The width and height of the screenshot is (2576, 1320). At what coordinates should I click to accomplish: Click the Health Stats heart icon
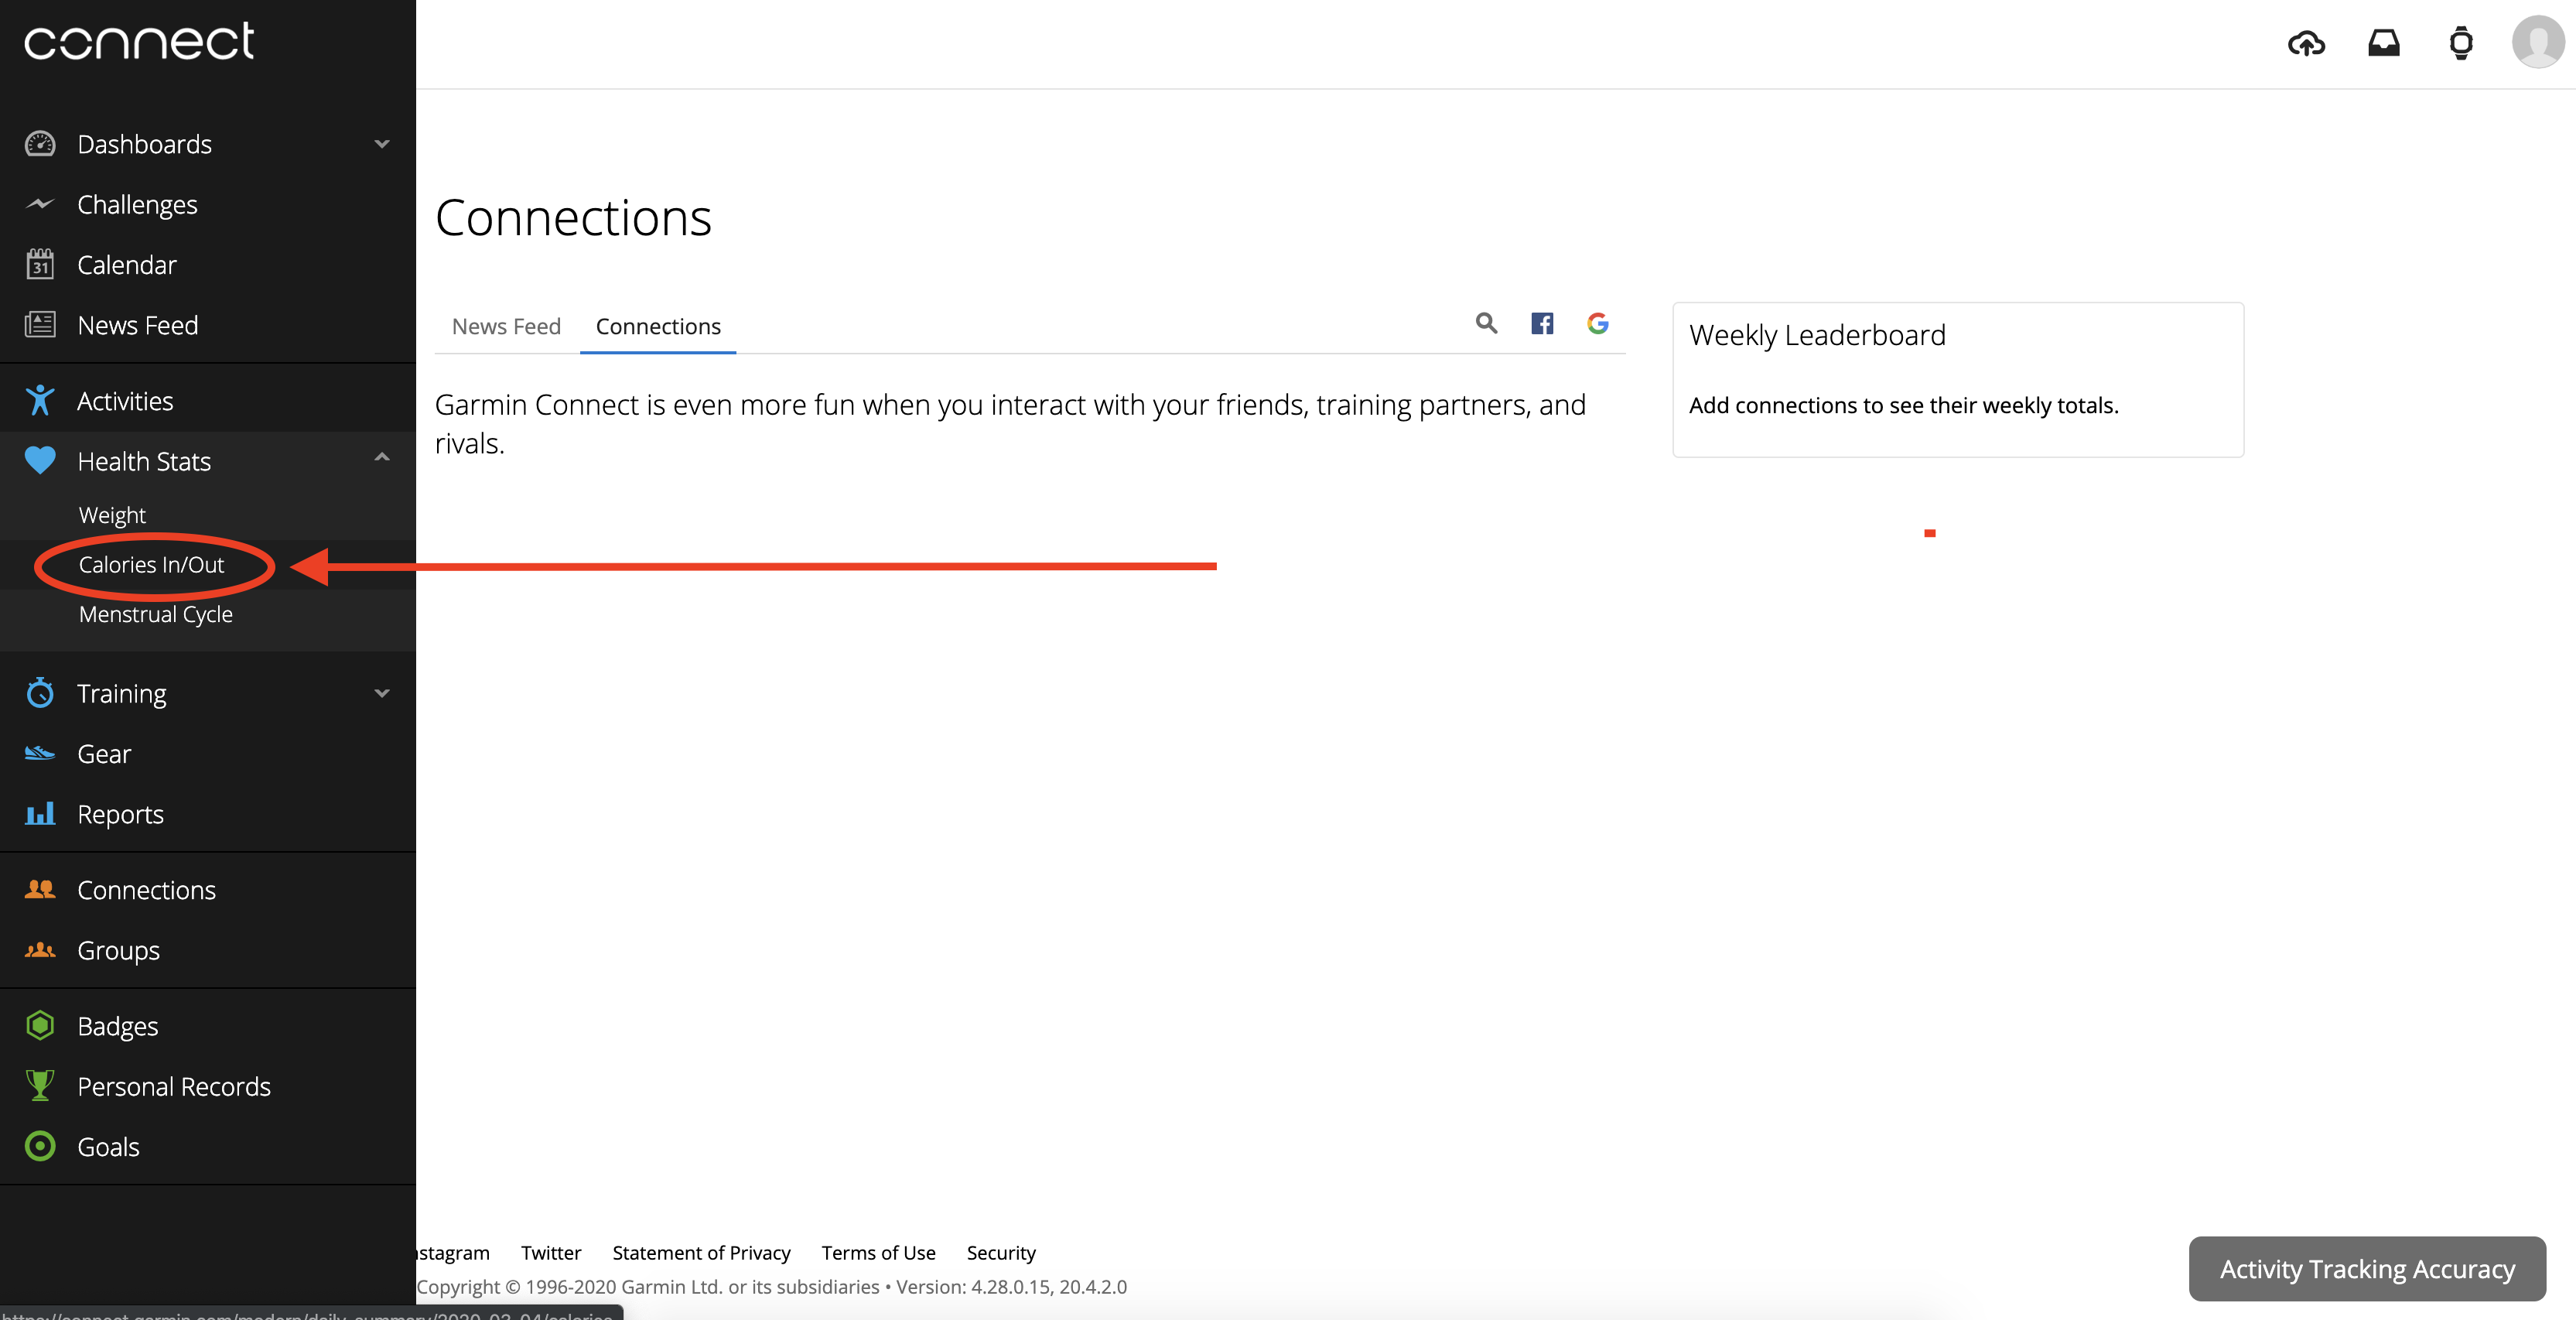pyautogui.click(x=40, y=460)
